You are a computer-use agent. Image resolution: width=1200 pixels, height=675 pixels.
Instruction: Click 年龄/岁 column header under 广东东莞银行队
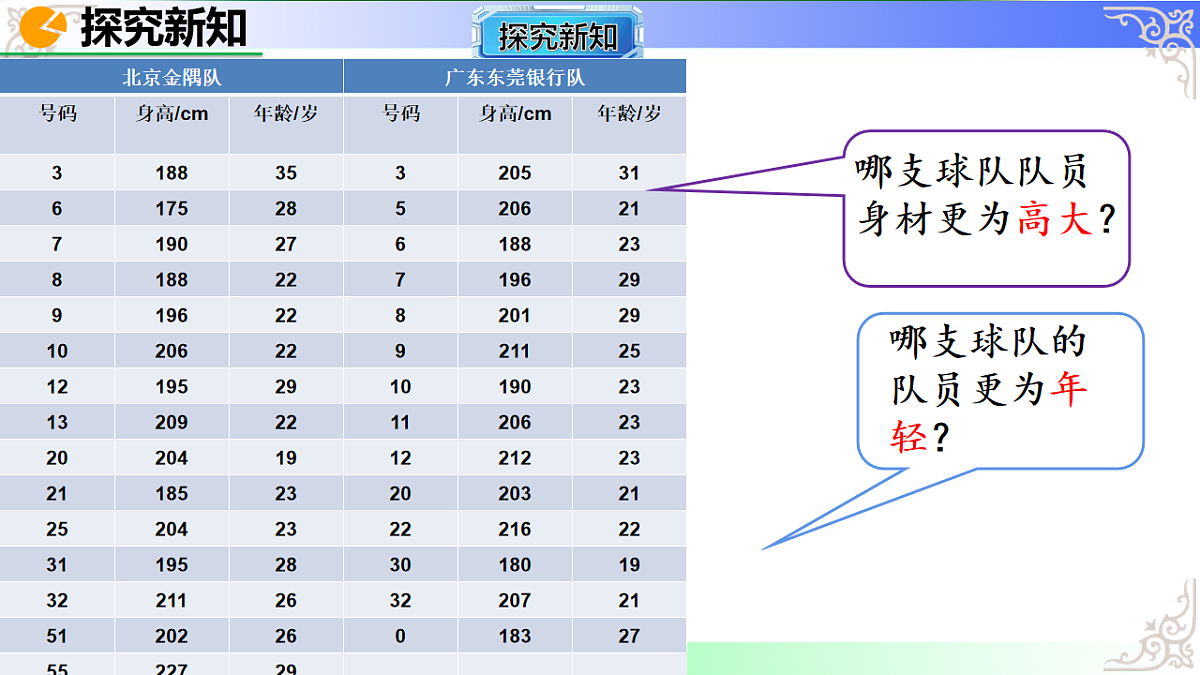[x=629, y=124]
